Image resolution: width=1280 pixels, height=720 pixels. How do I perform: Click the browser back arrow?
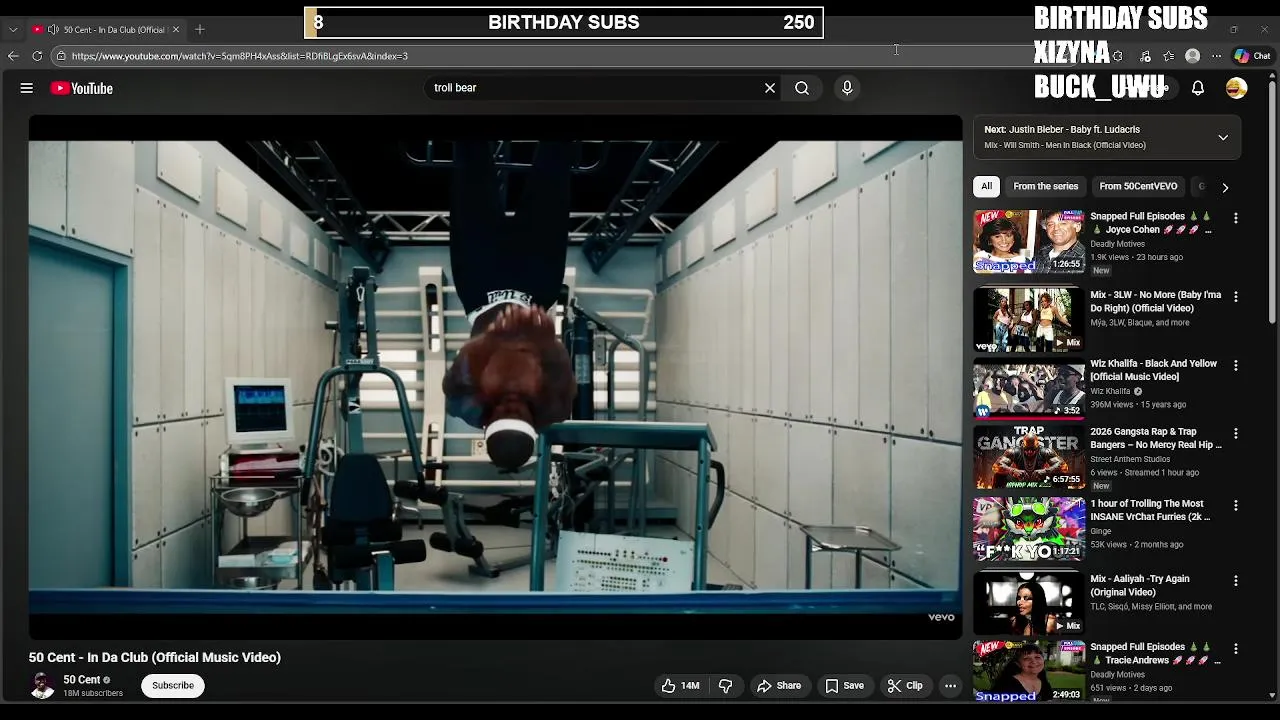click(13, 56)
